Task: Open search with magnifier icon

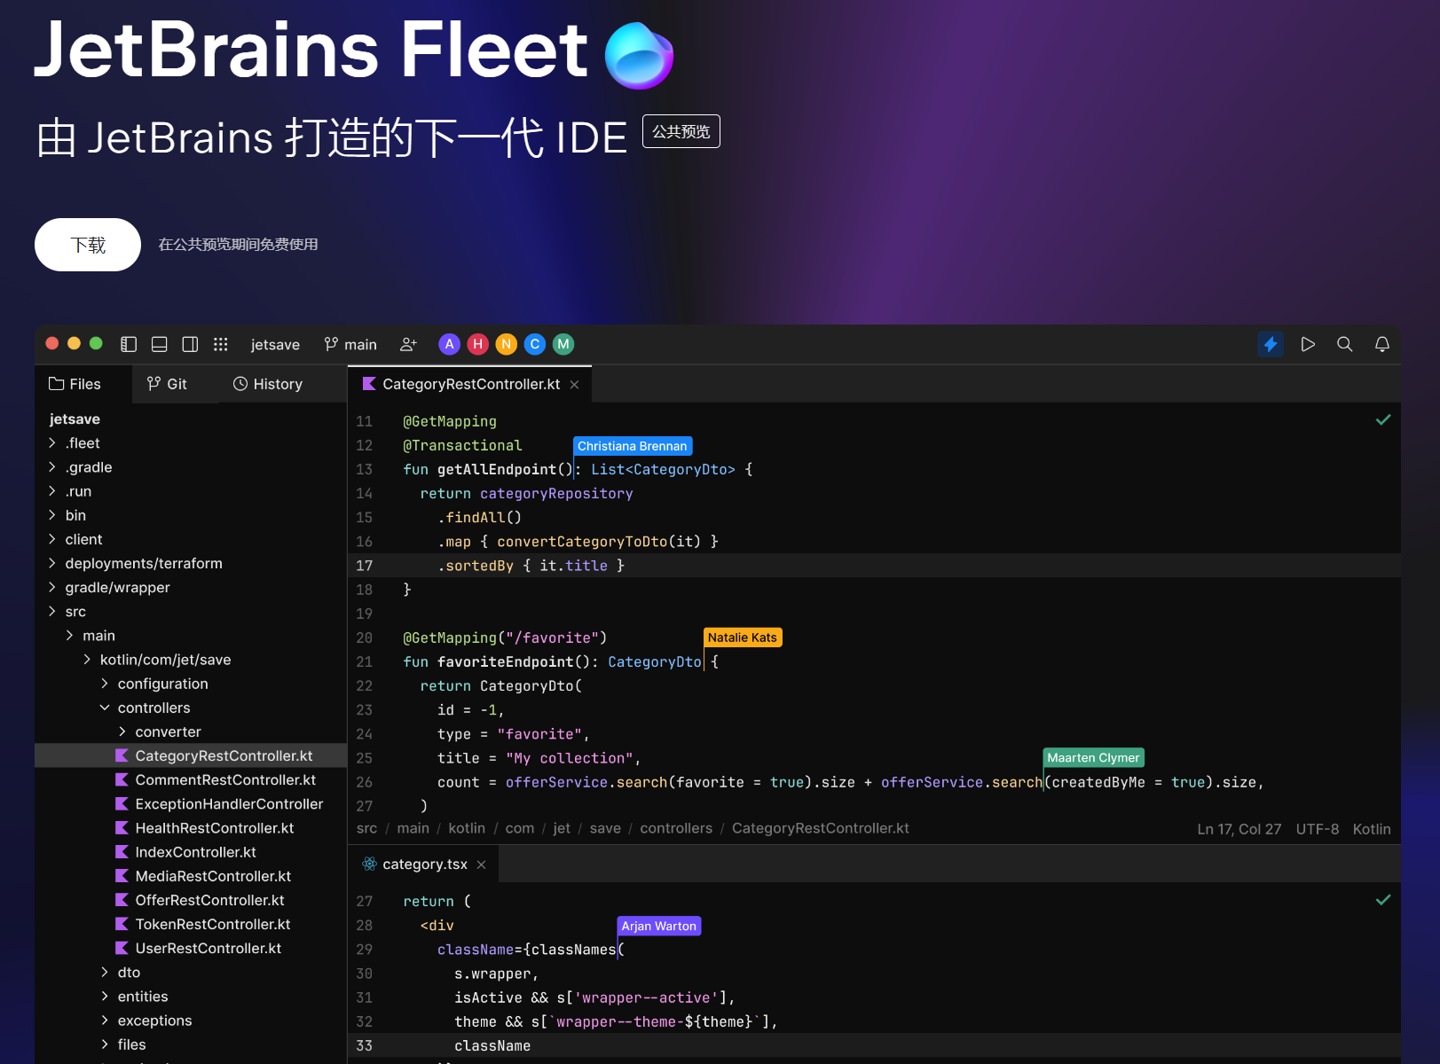Action: tap(1345, 344)
